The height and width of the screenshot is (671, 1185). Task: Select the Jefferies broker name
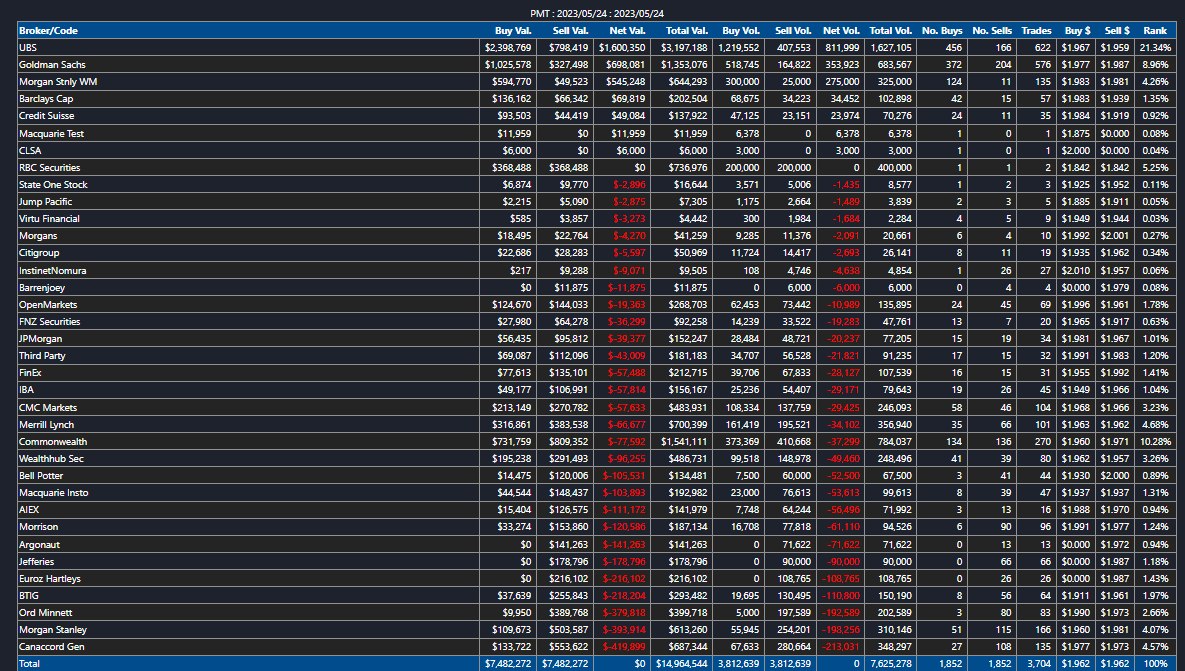pyautogui.click(x=37, y=561)
